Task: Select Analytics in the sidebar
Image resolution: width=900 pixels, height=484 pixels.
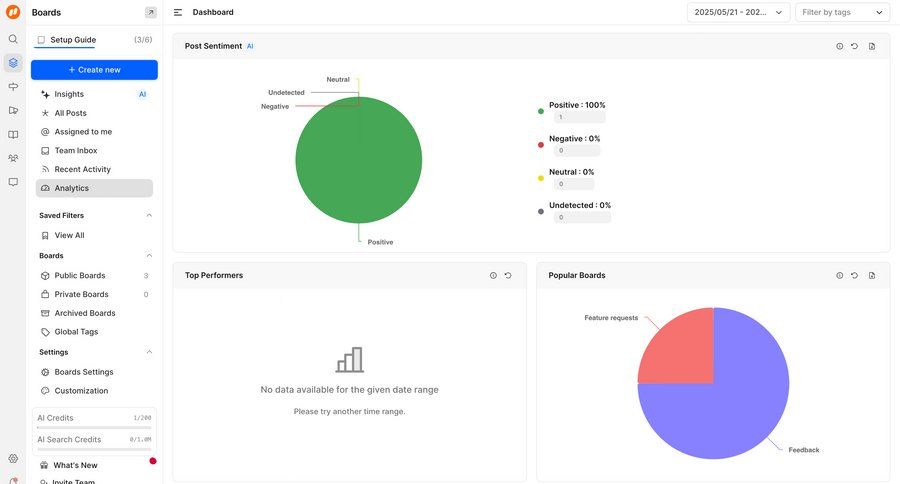Action: coord(94,188)
